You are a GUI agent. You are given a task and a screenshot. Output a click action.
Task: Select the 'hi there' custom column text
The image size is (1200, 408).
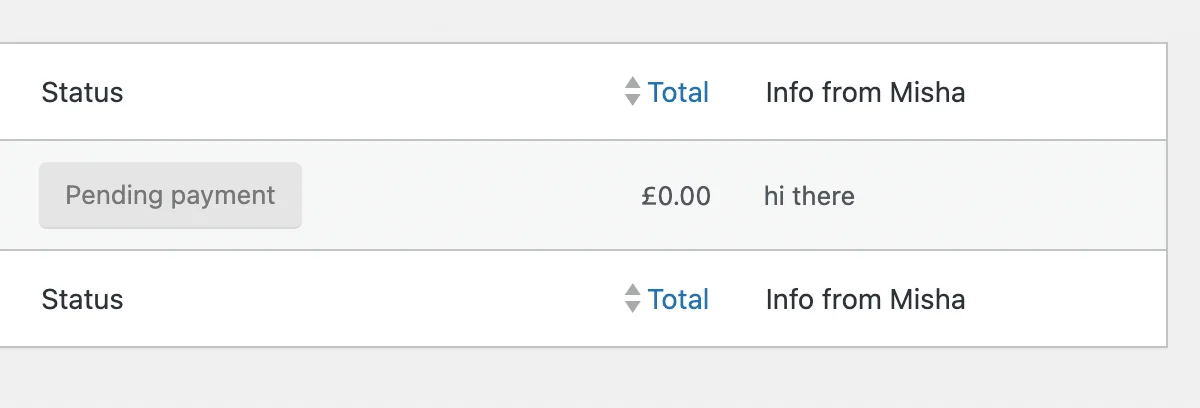pyautogui.click(x=809, y=196)
